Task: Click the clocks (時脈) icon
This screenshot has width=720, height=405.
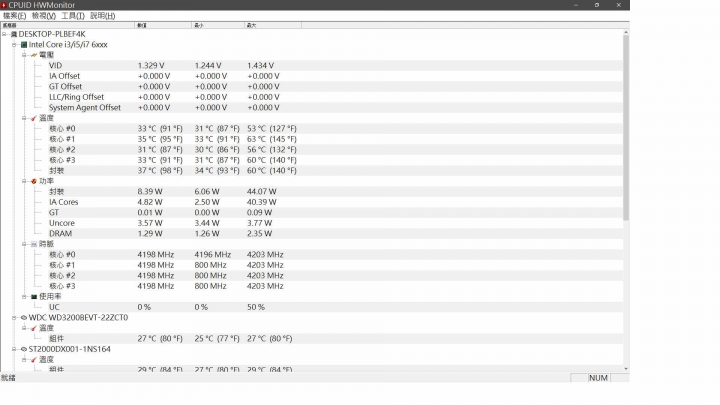Action: [x=34, y=244]
